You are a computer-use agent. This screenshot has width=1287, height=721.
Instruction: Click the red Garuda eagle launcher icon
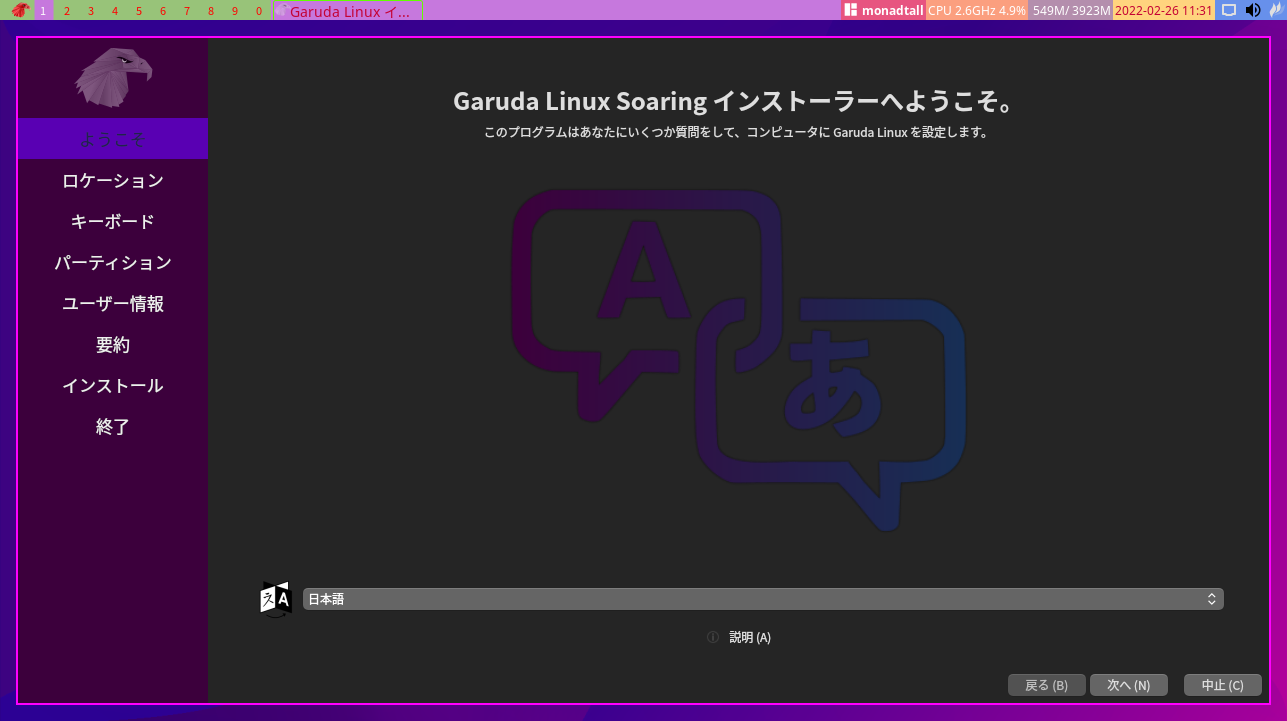coord(19,10)
